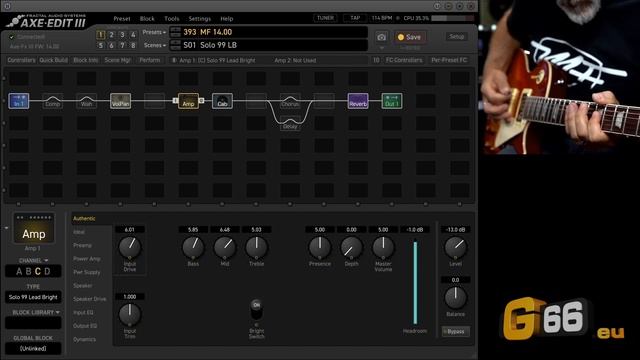Select the Delay block

(x=290, y=123)
